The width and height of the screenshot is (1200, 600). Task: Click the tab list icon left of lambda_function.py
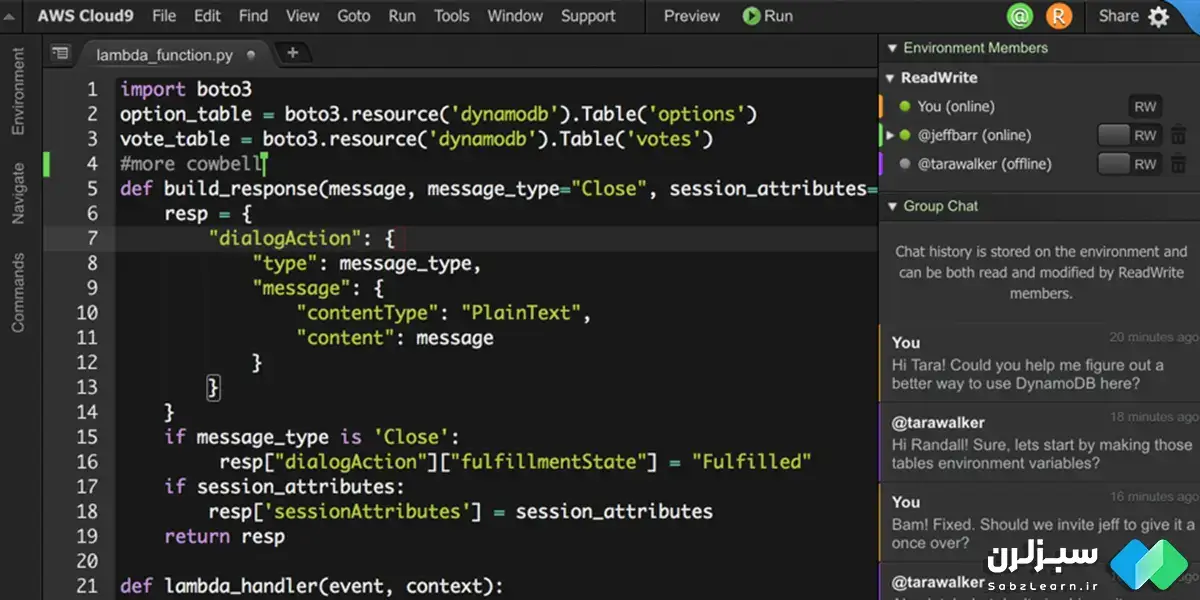click(61, 54)
